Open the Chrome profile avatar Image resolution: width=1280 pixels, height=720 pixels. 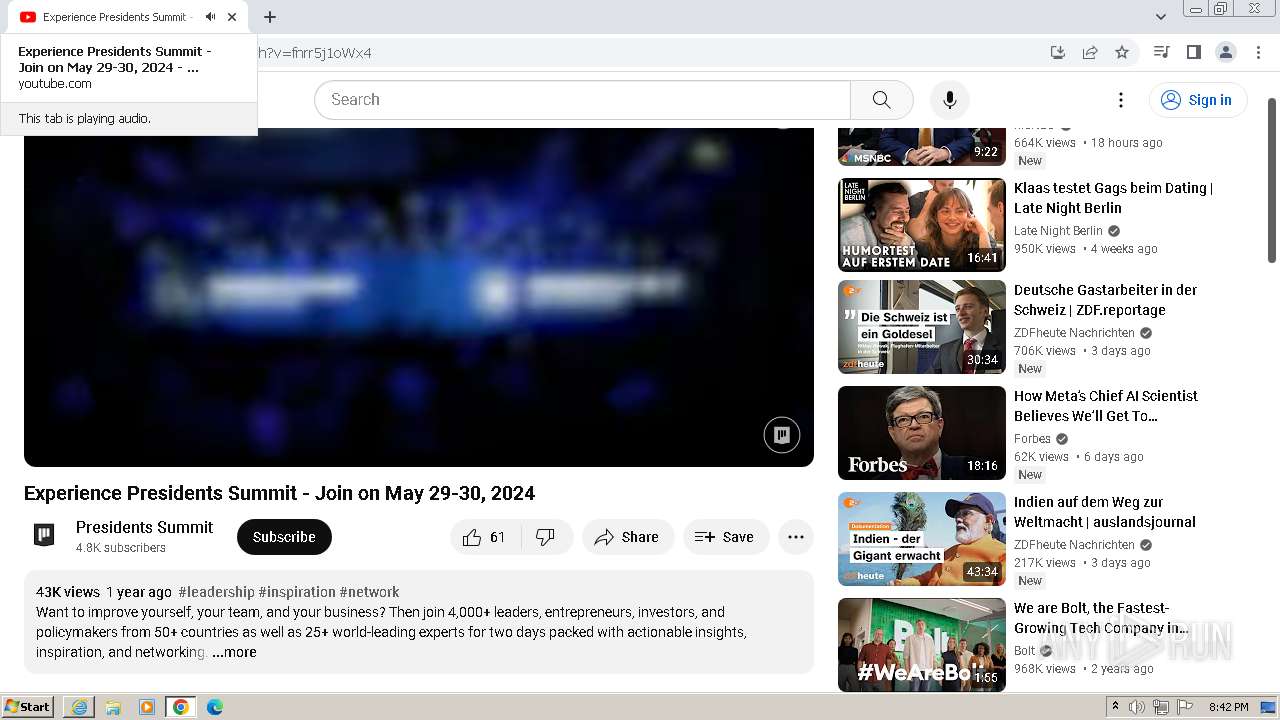click(x=1225, y=52)
